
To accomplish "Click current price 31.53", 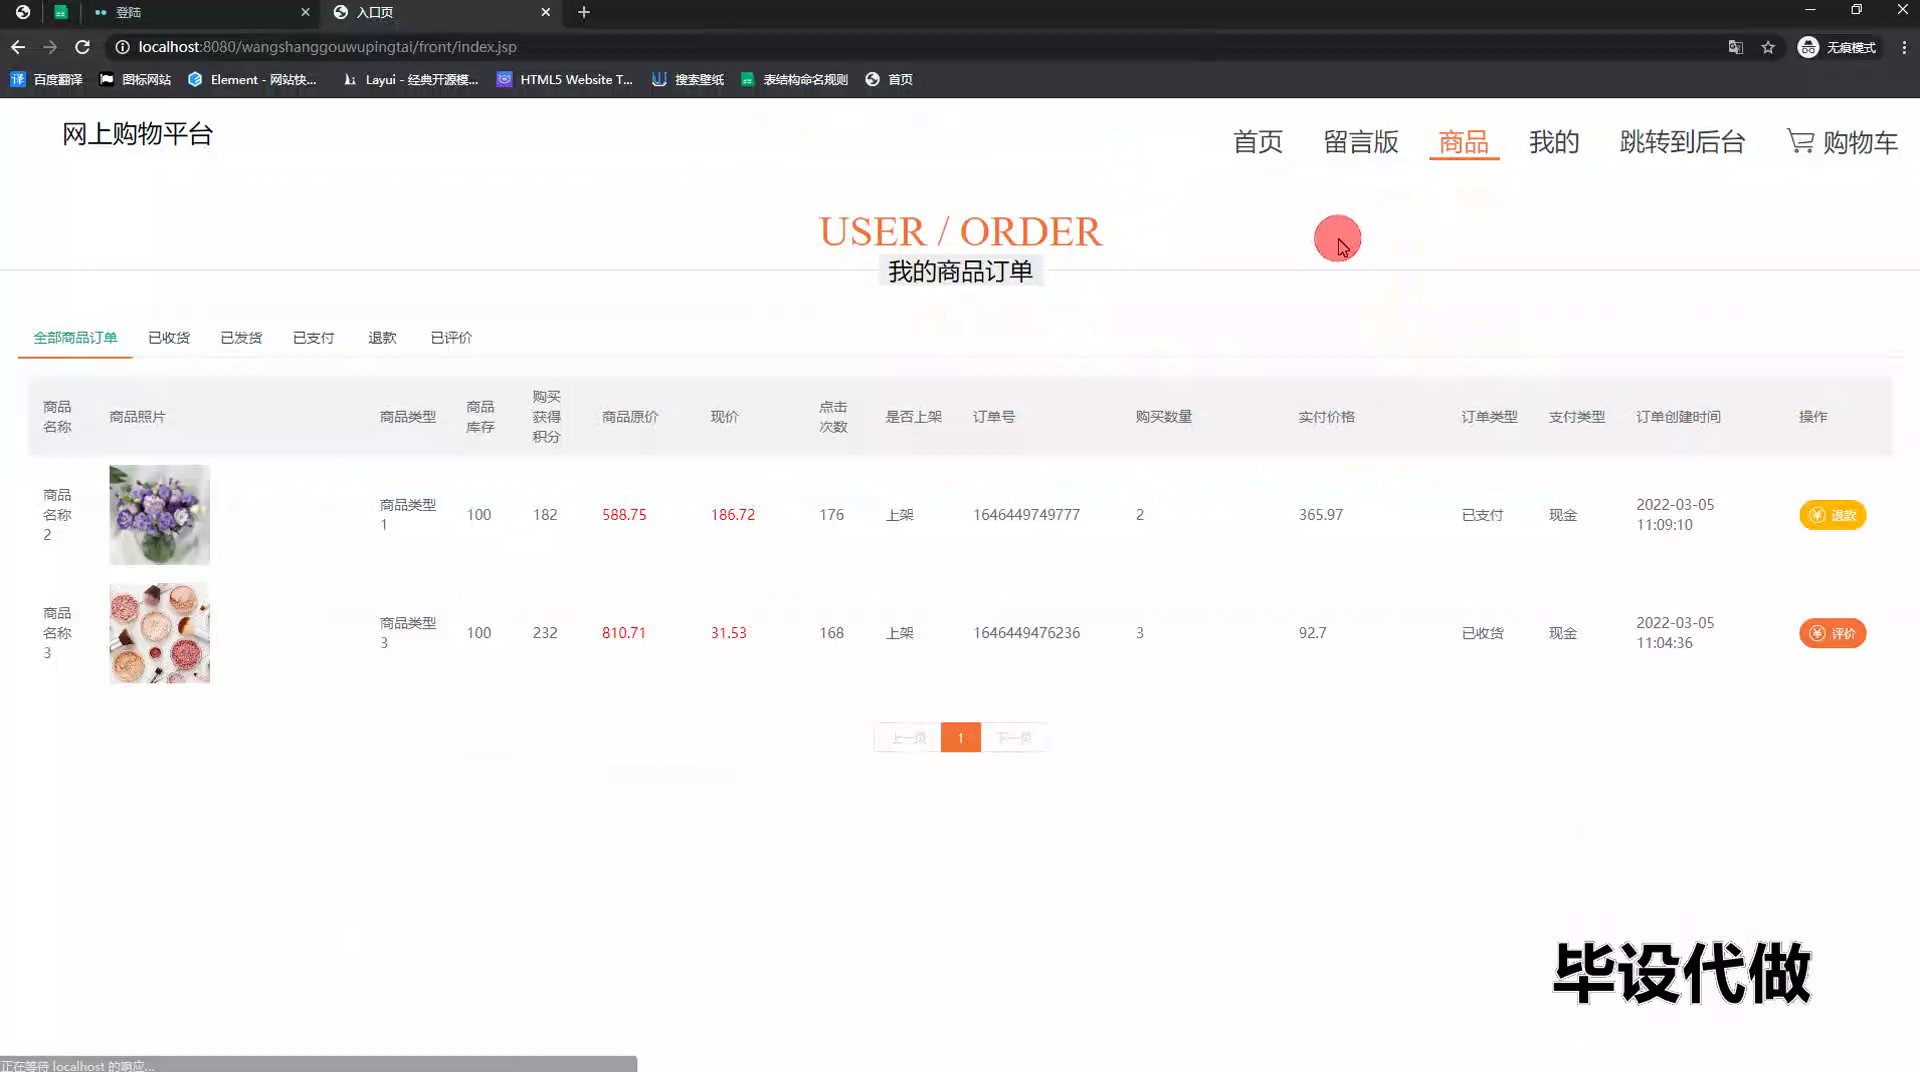I will [x=729, y=633].
